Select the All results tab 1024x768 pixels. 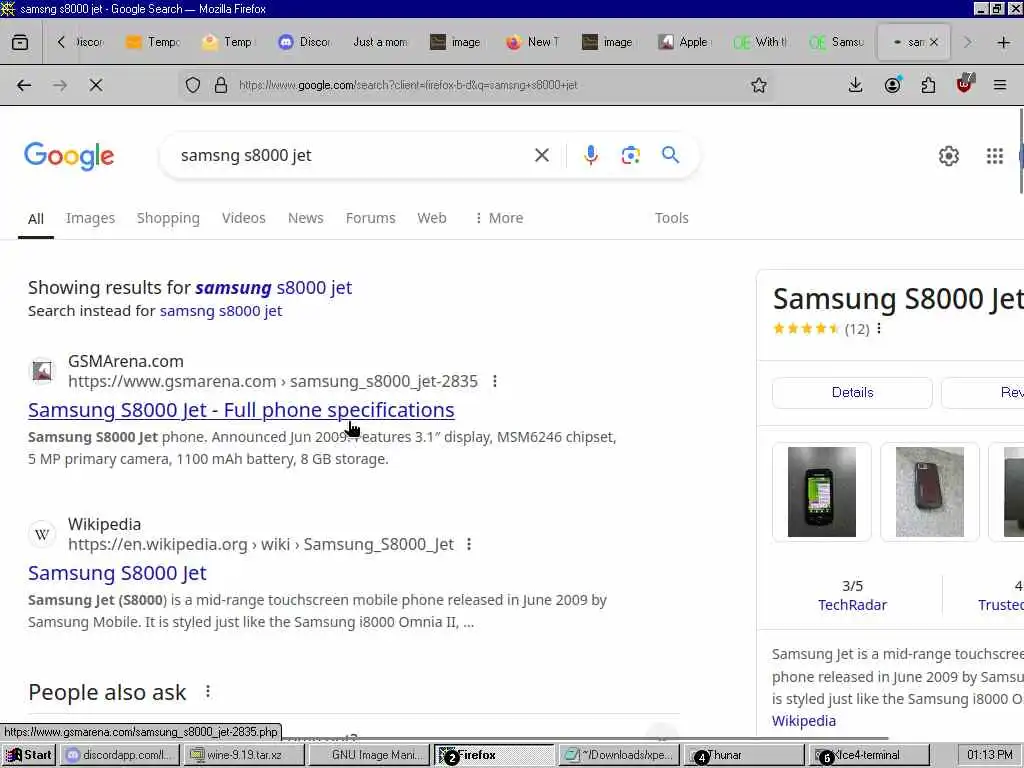(x=36, y=219)
